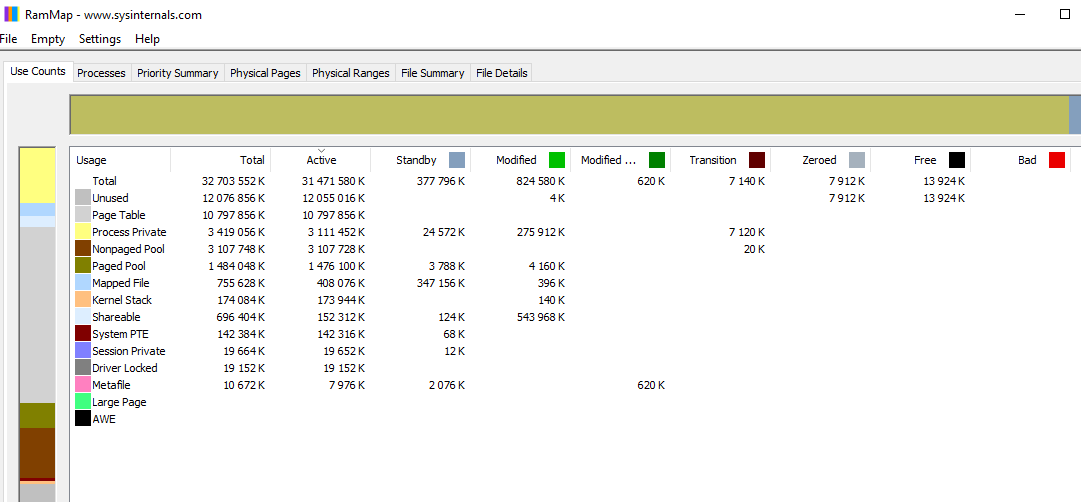Switch to the Processes tab

click(x=101, y=73)
